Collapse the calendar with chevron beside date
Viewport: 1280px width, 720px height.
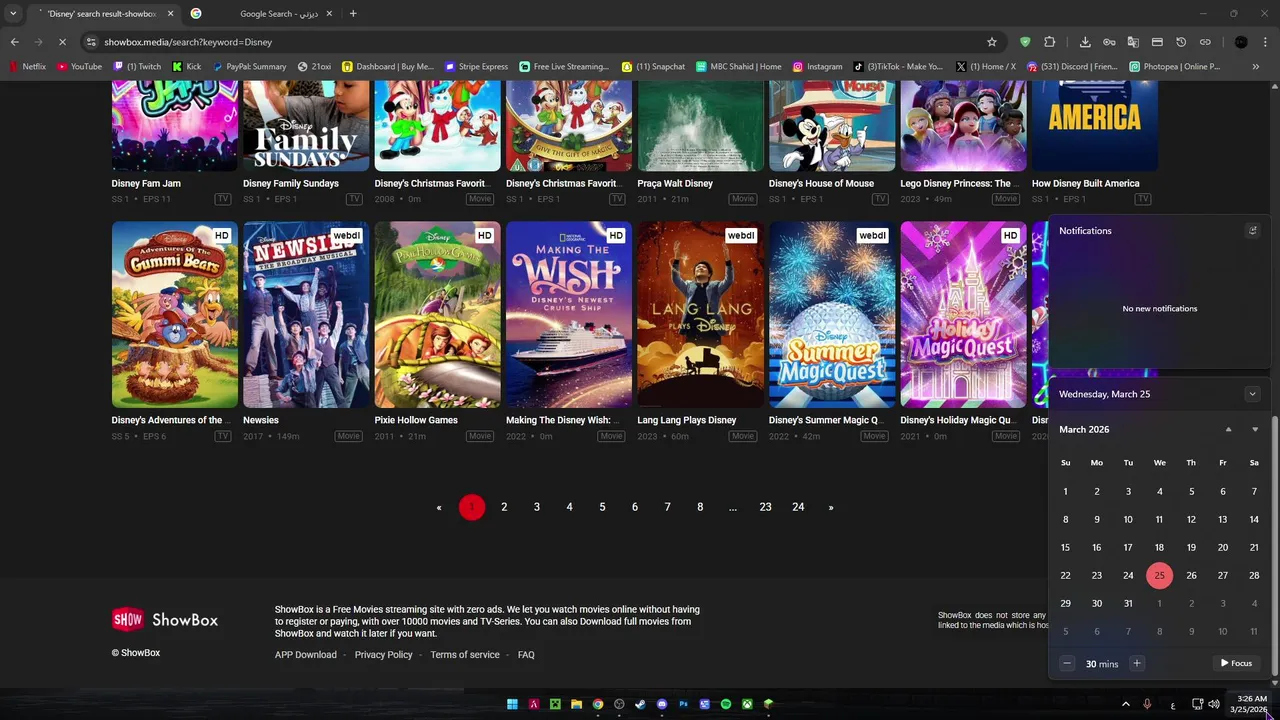point(1252,394)
